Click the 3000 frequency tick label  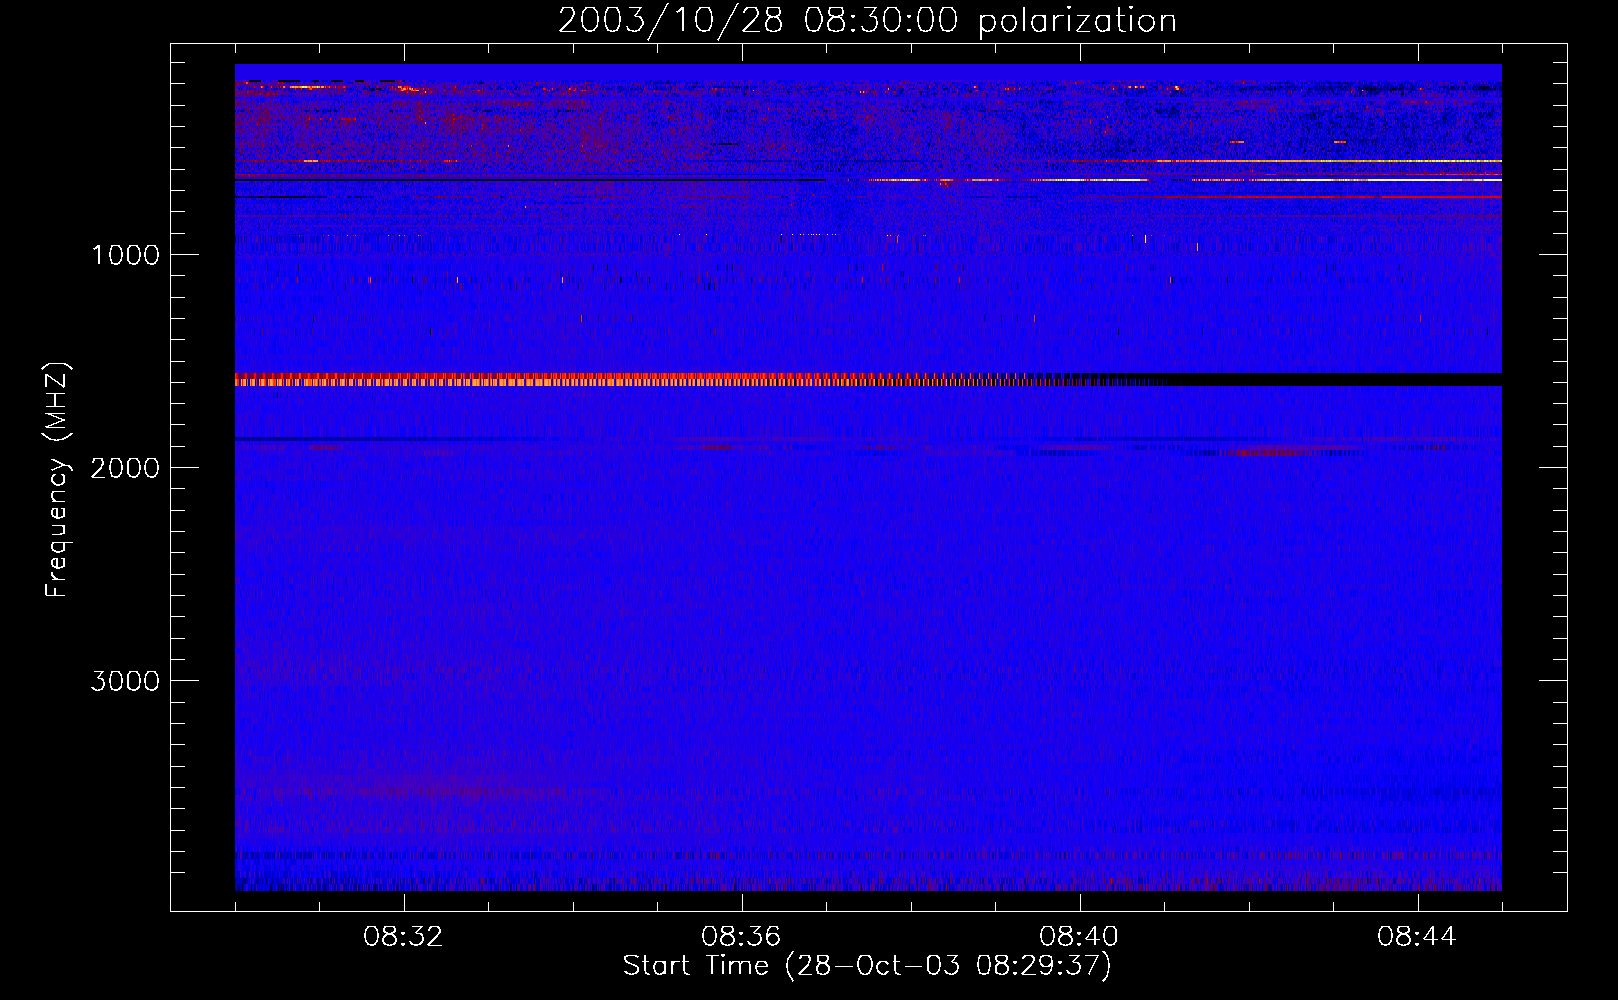[x=126, y=681]
